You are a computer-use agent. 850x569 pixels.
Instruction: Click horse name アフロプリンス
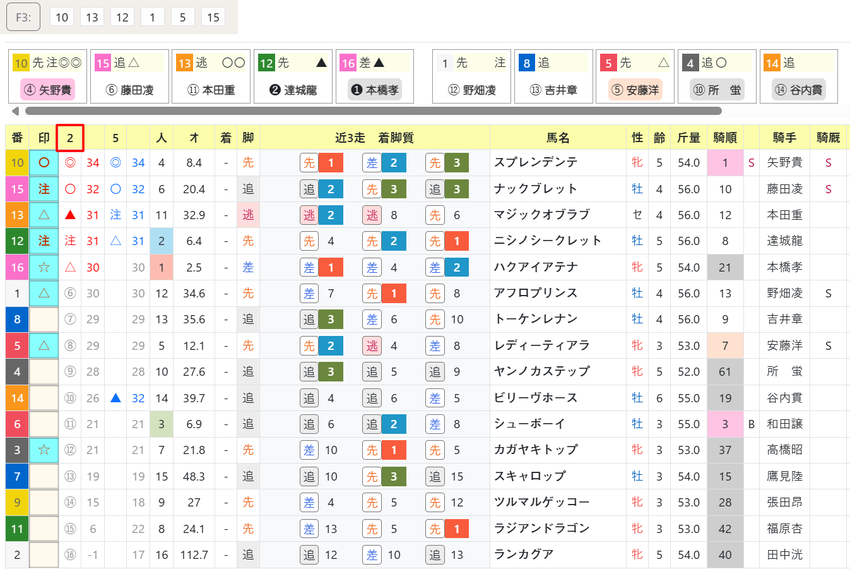[x=536, y=293]
